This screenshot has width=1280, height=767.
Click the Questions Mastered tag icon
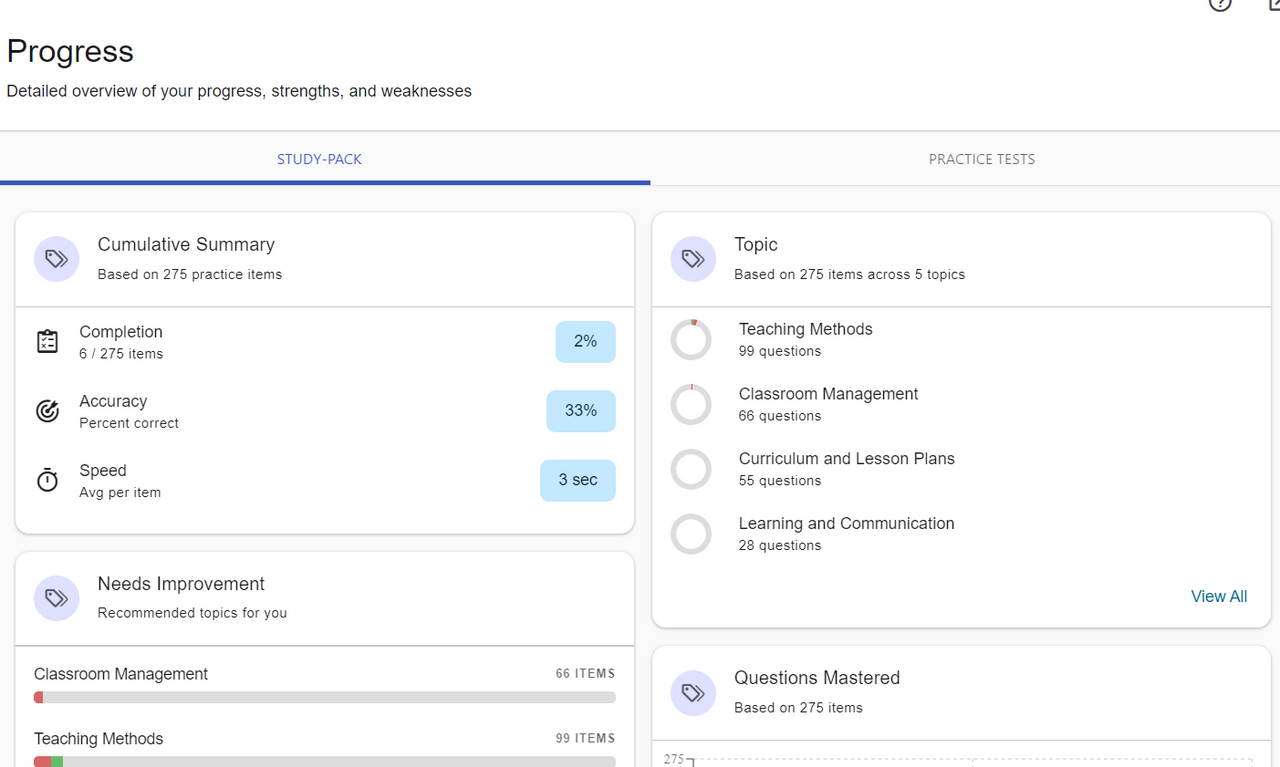693,692
